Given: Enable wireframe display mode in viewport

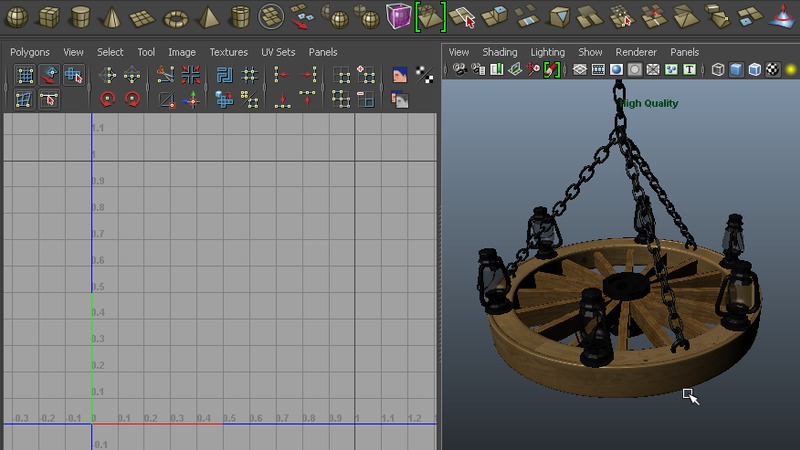Looking at the screenshot, I should pyautogui.click(x=719, y=70).
